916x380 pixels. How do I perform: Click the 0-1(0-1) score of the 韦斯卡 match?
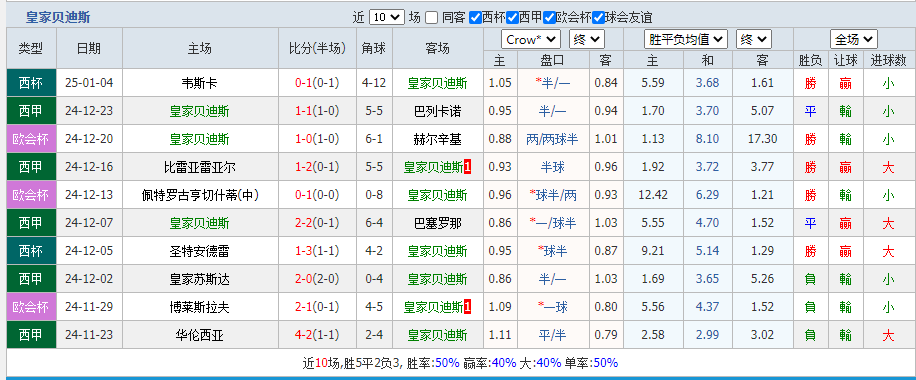point(317,83)
